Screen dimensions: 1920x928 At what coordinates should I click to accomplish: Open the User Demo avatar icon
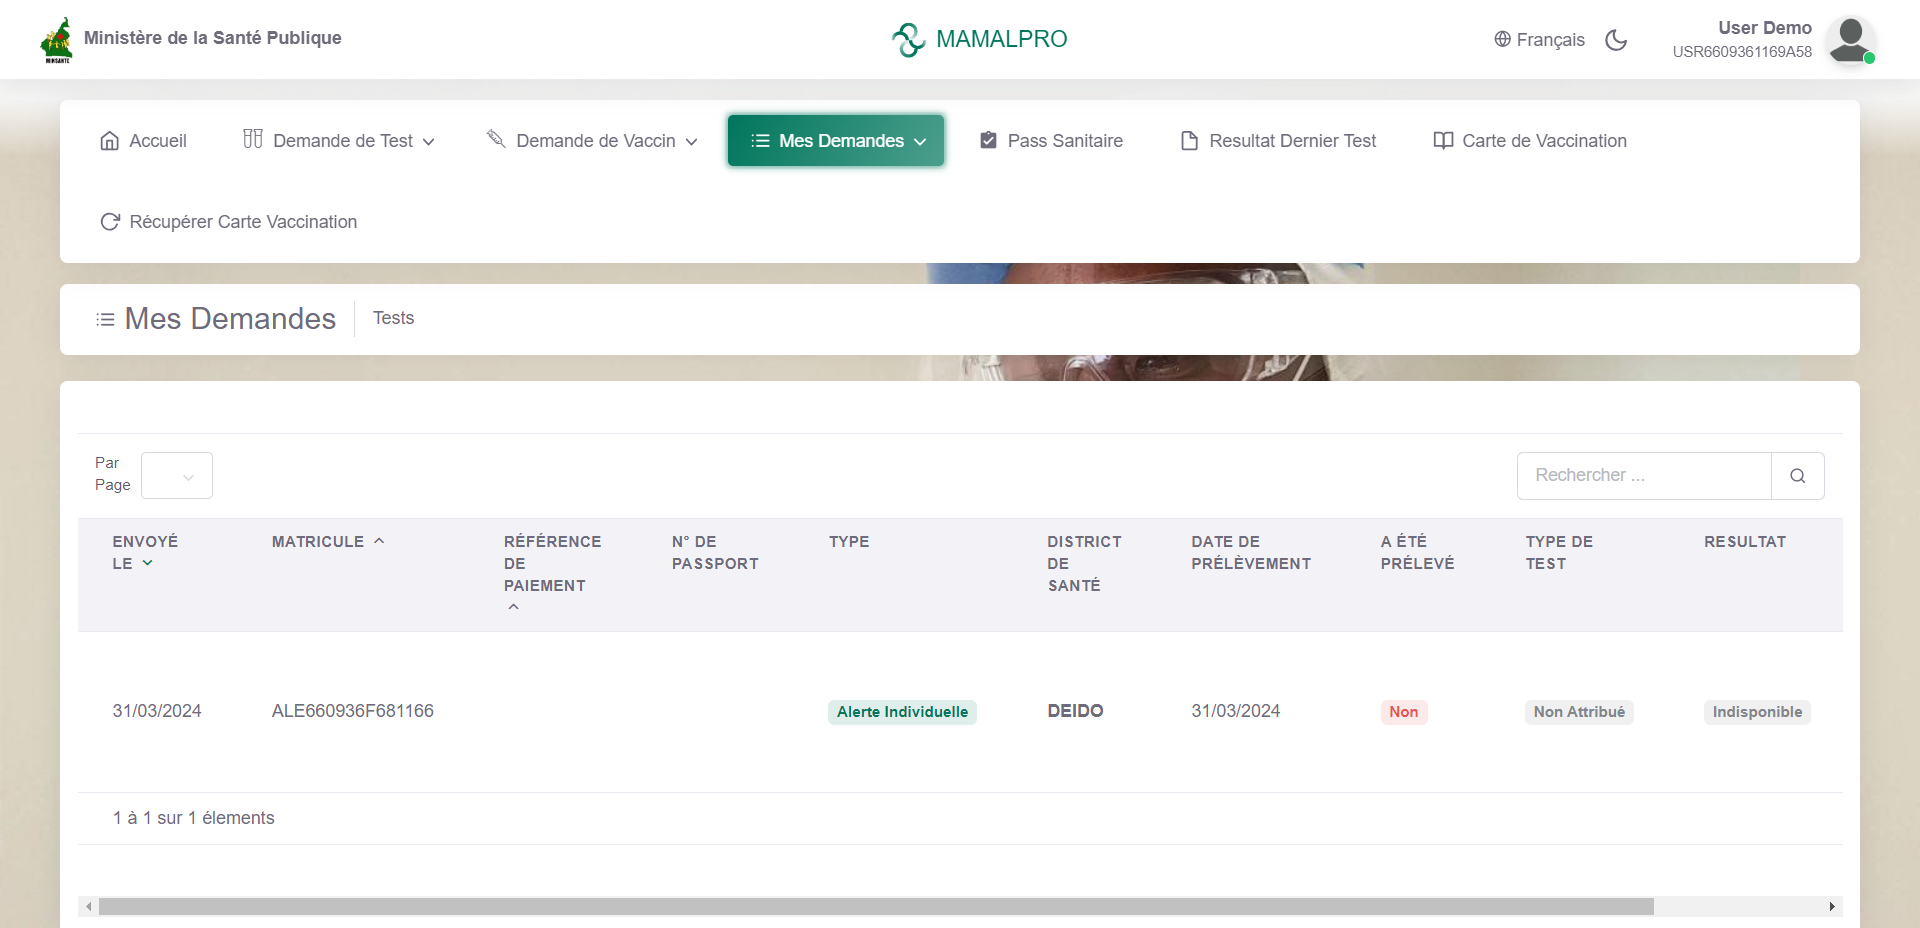click(1850, 40)
